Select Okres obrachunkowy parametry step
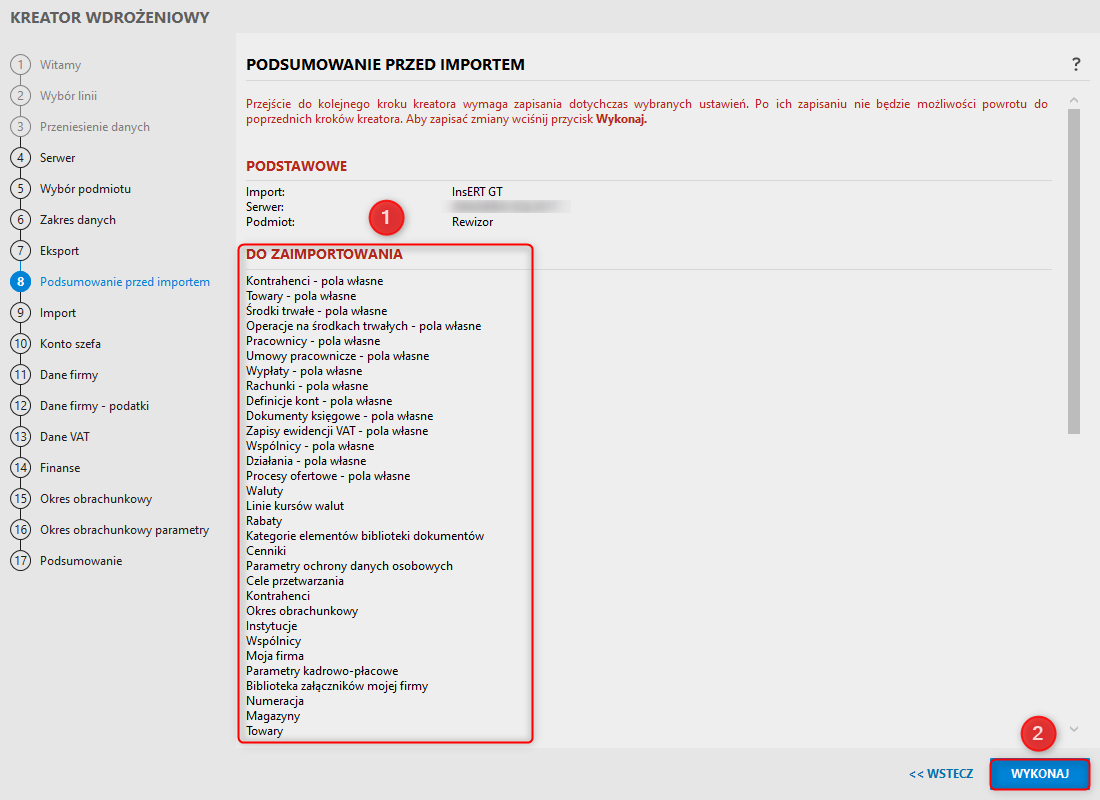1100x800 pixels. pos(124,530)
